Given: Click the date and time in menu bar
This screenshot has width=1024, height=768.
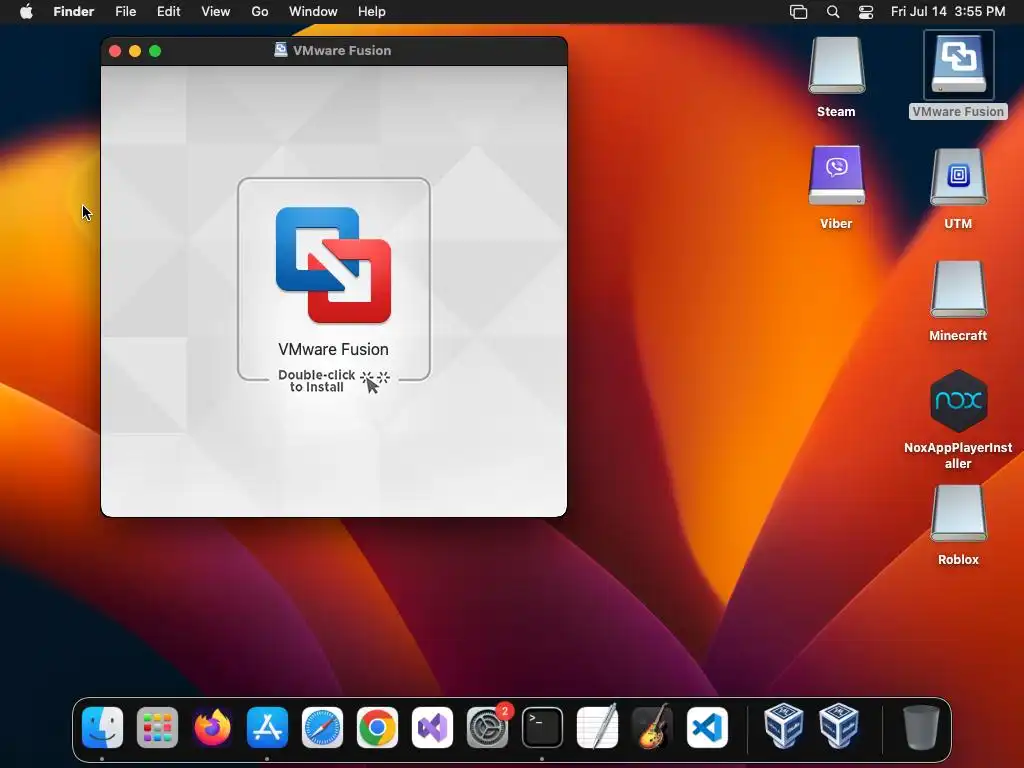Looking at the screenshot, I should (x=948, y=12).
